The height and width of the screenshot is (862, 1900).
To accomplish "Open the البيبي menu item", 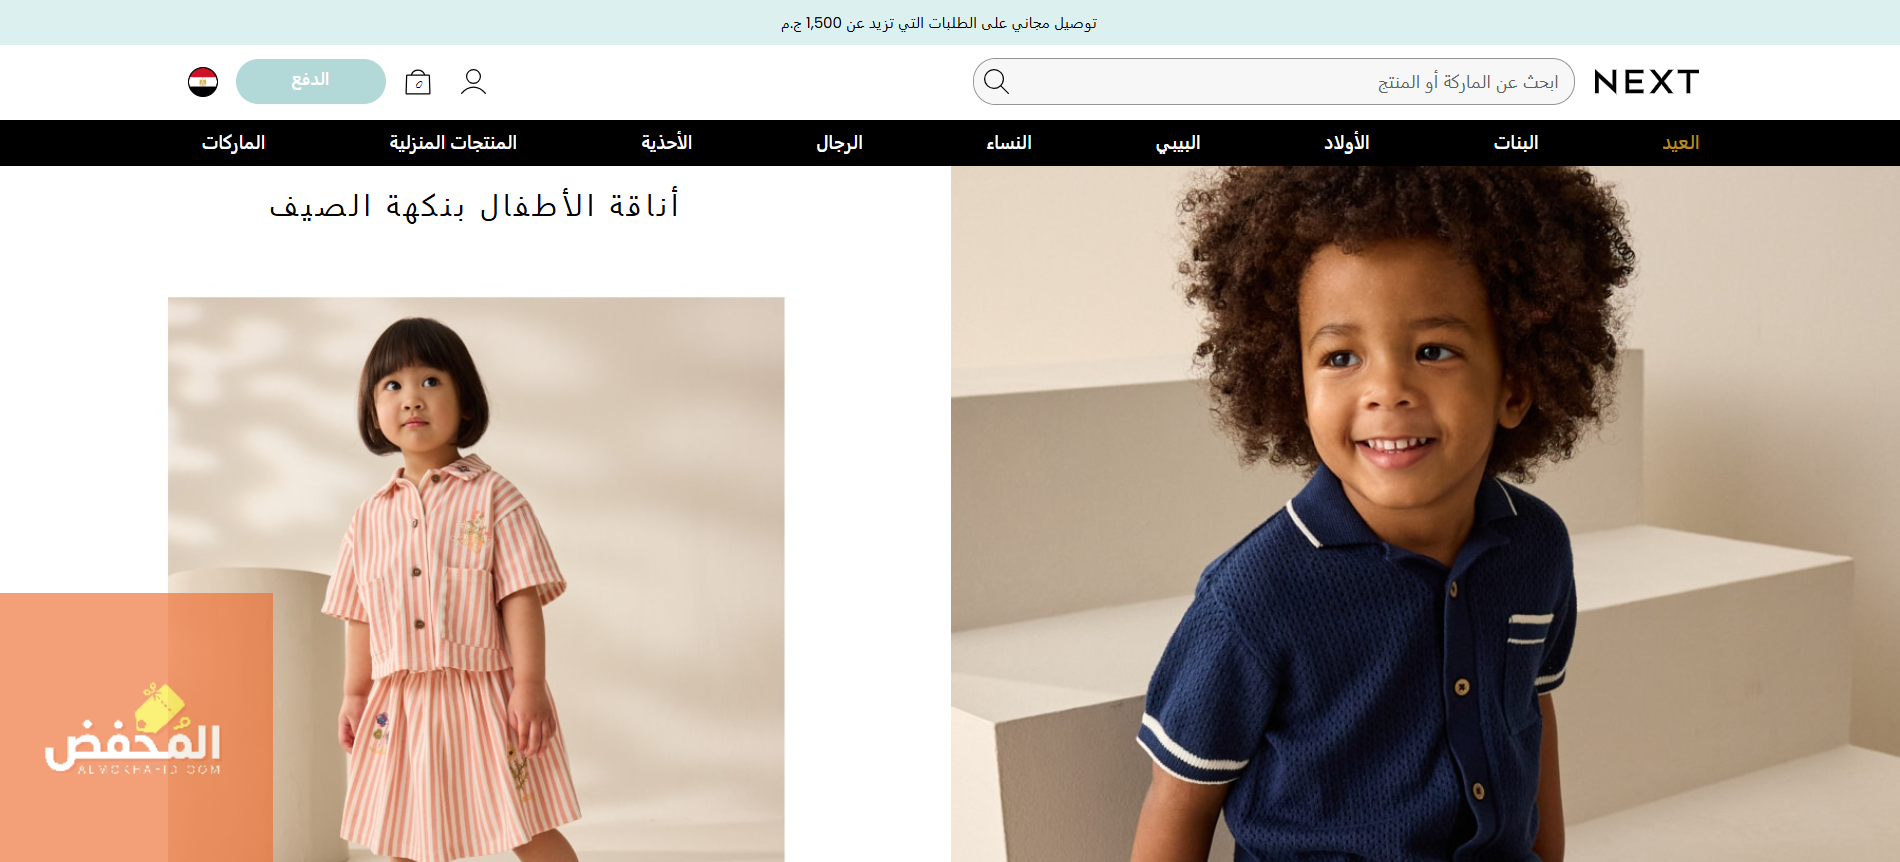I will click(x=1178, y=143).
